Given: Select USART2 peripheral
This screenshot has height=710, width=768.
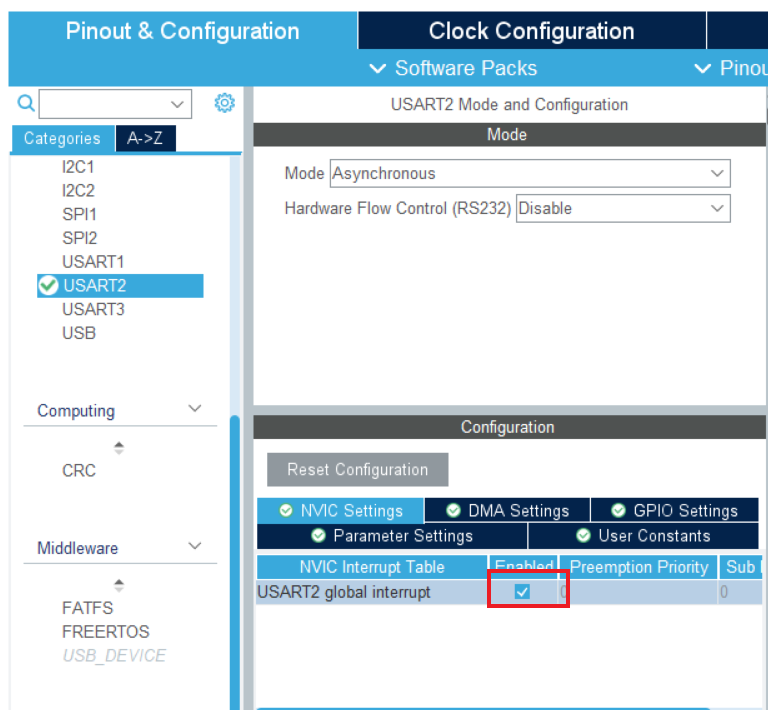Looking at the screenshot, I should (120, 286).
